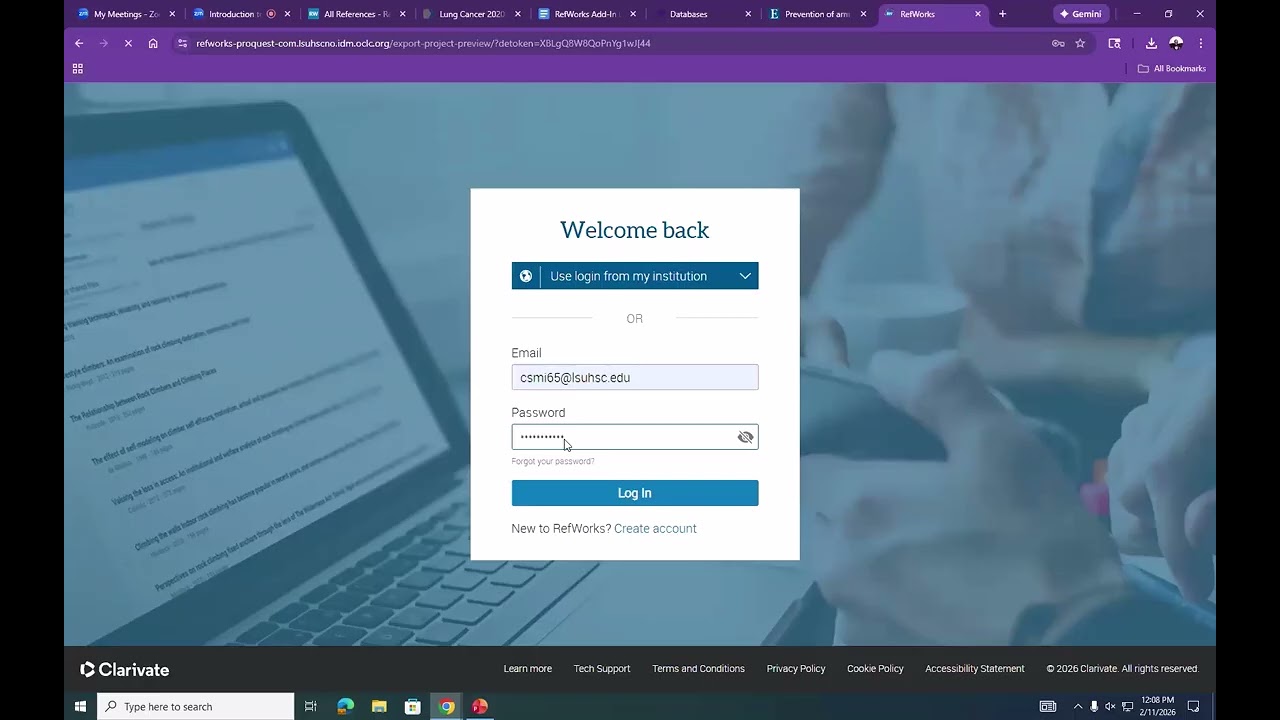Open a new browser tab
The height and width of the screenshot is (720, 1280).
pos(1002,14)
